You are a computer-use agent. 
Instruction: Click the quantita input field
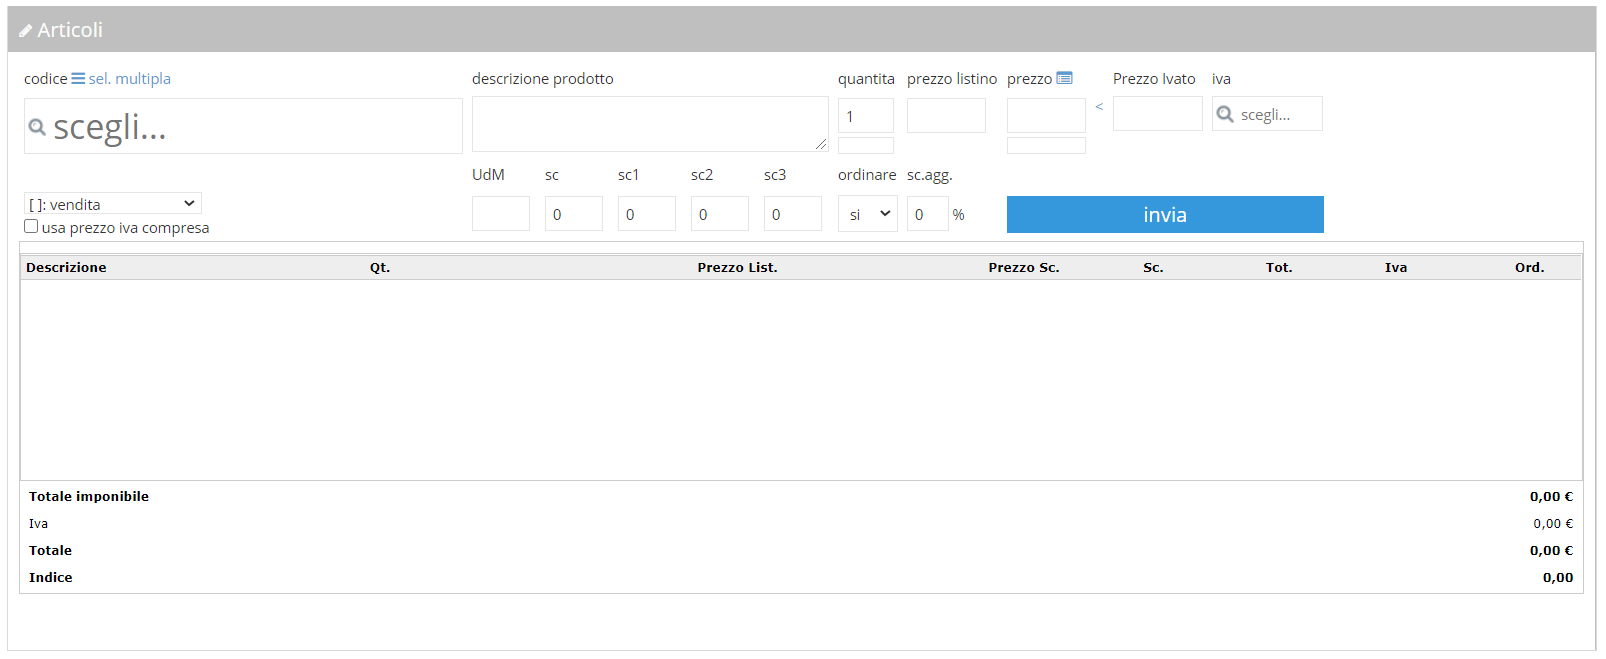point(866,115)
